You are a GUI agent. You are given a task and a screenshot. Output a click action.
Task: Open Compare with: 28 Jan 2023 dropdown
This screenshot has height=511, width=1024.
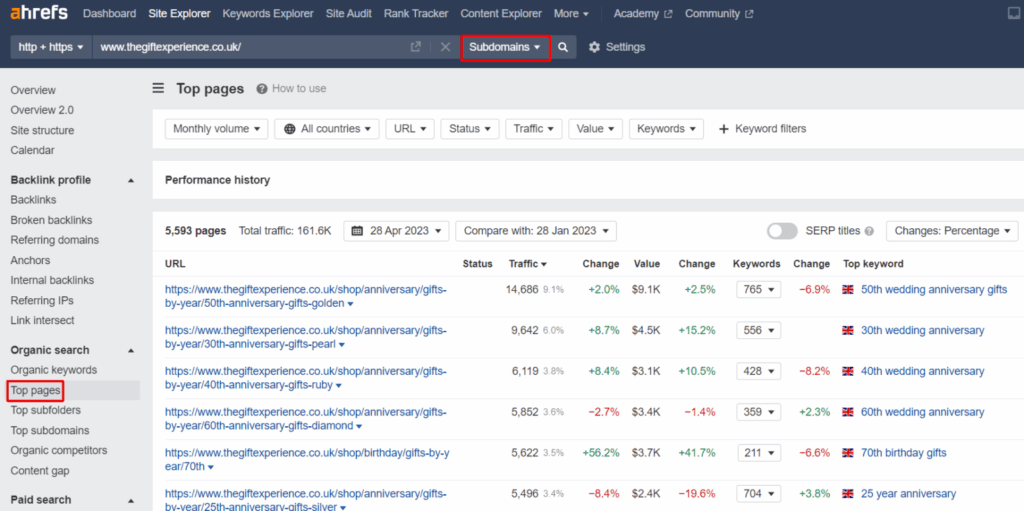[x=536, y=231]
